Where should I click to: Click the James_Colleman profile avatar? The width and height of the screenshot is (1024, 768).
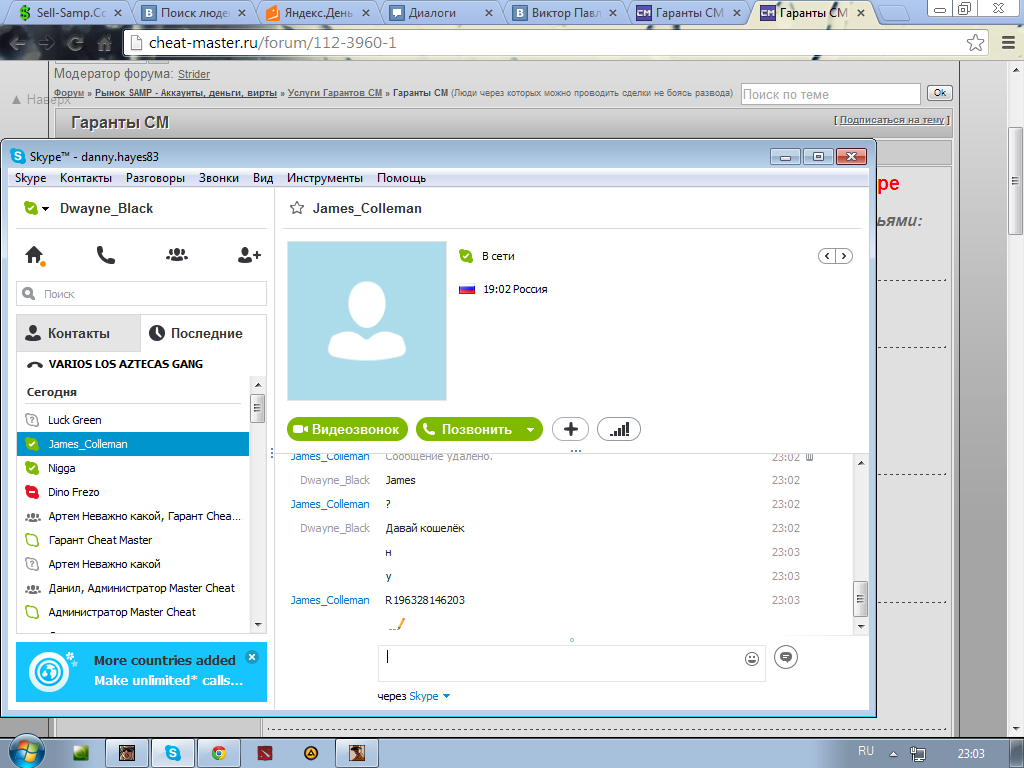(x=367, y=321)
